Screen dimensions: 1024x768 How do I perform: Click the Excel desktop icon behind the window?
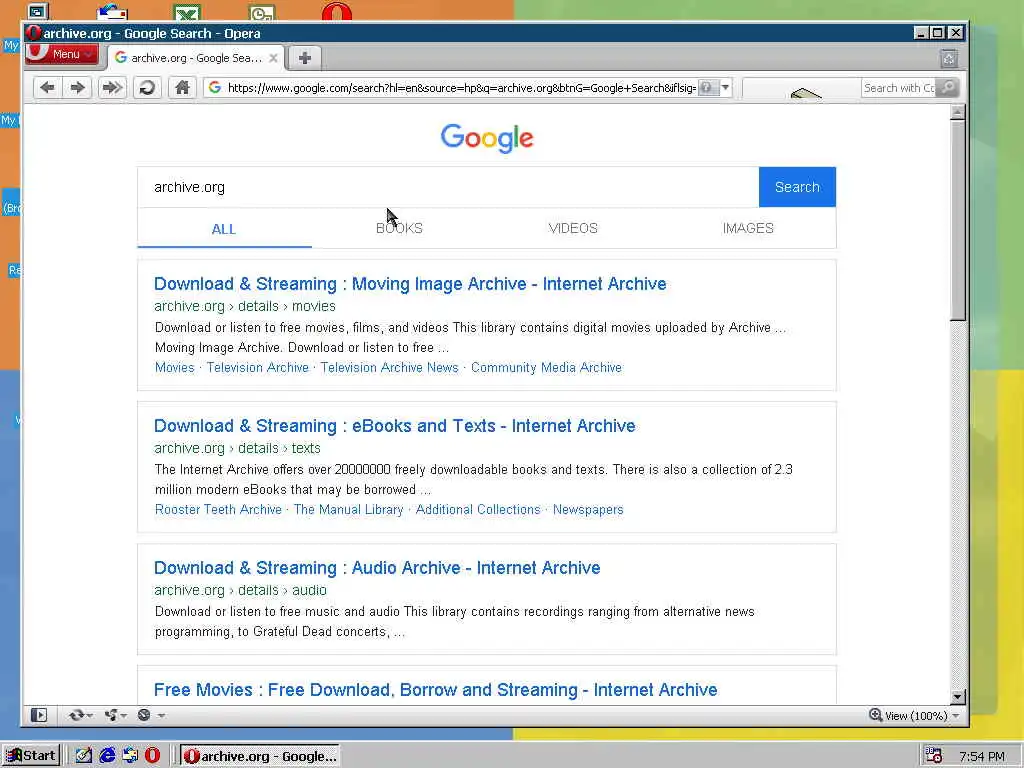click(x=187, y=13)
